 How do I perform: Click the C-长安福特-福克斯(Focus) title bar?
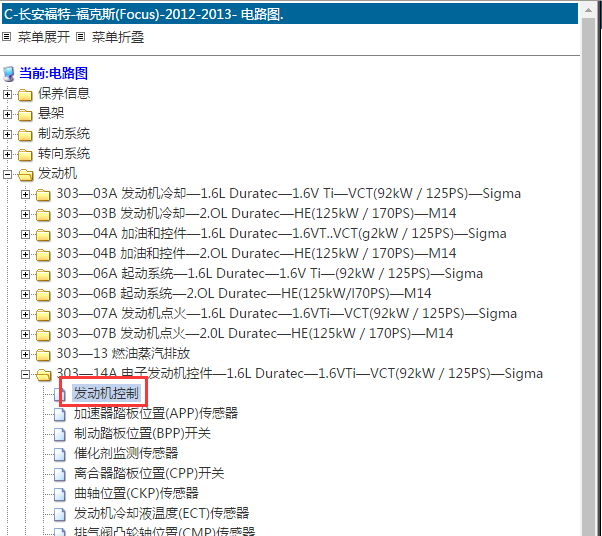(x=290, y=14)
